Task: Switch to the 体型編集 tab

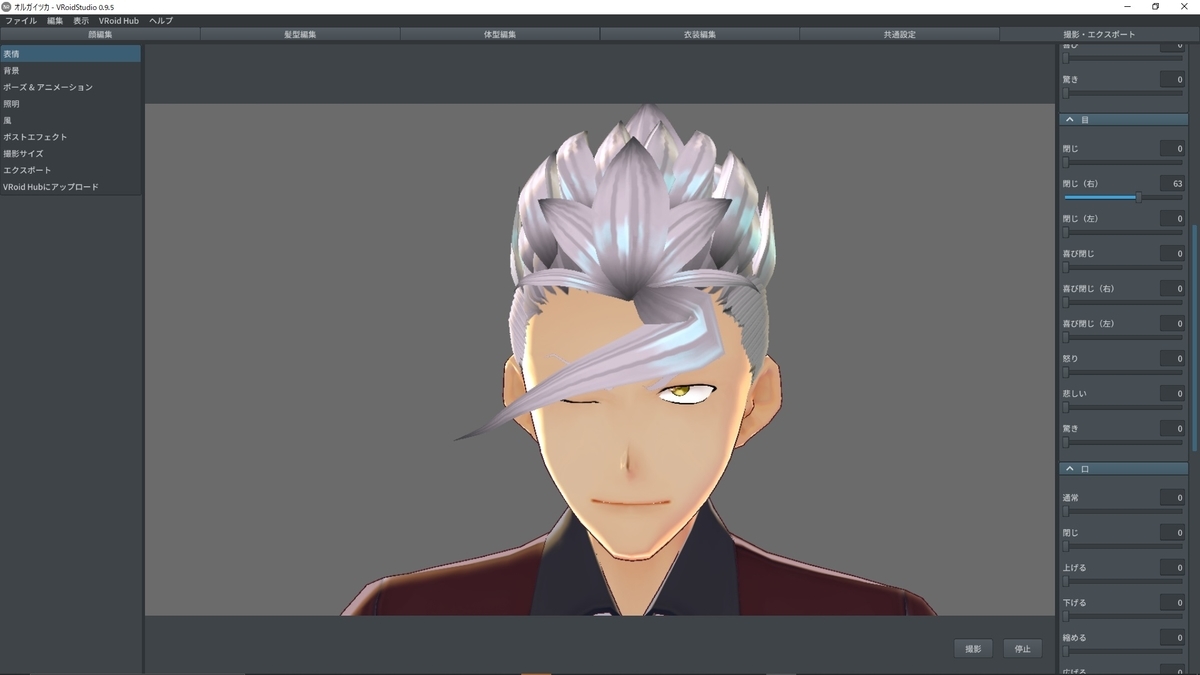Action: point(500,34)
